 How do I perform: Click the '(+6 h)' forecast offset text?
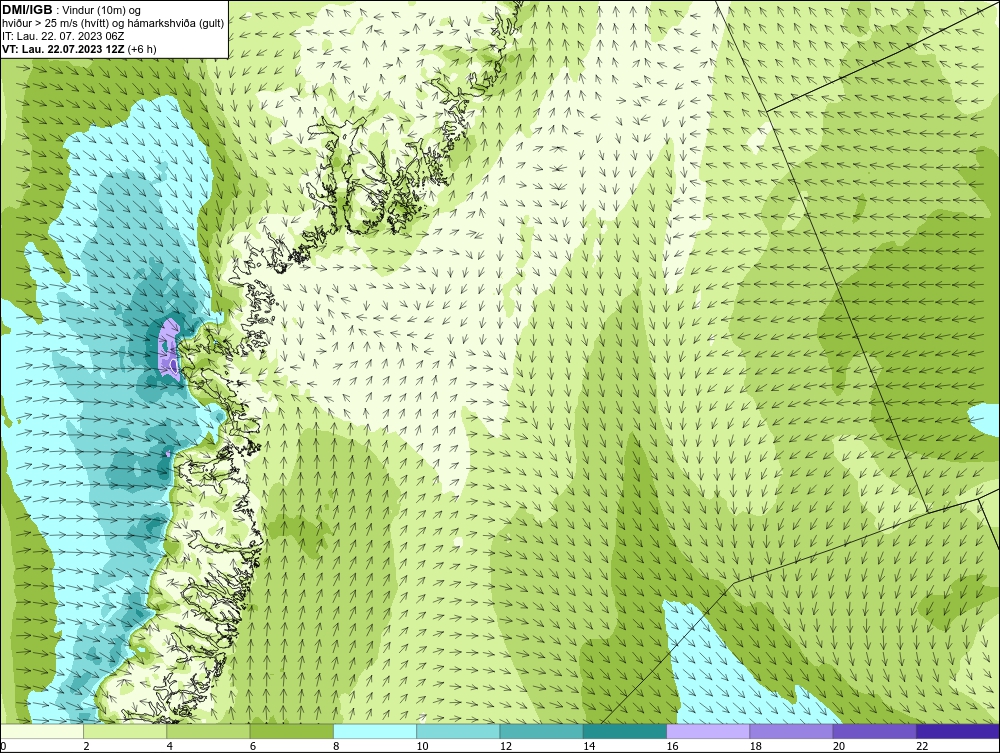click(142, 48)
